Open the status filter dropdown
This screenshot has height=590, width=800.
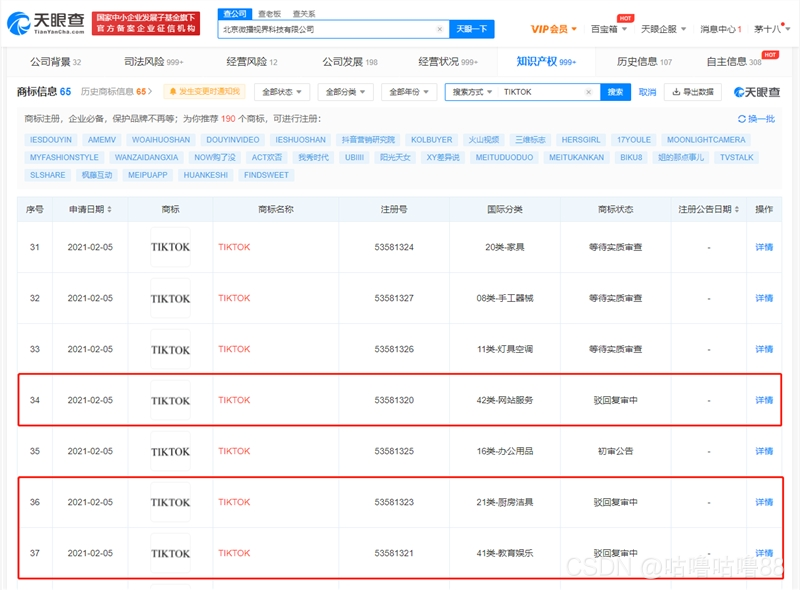coord(282,92)
